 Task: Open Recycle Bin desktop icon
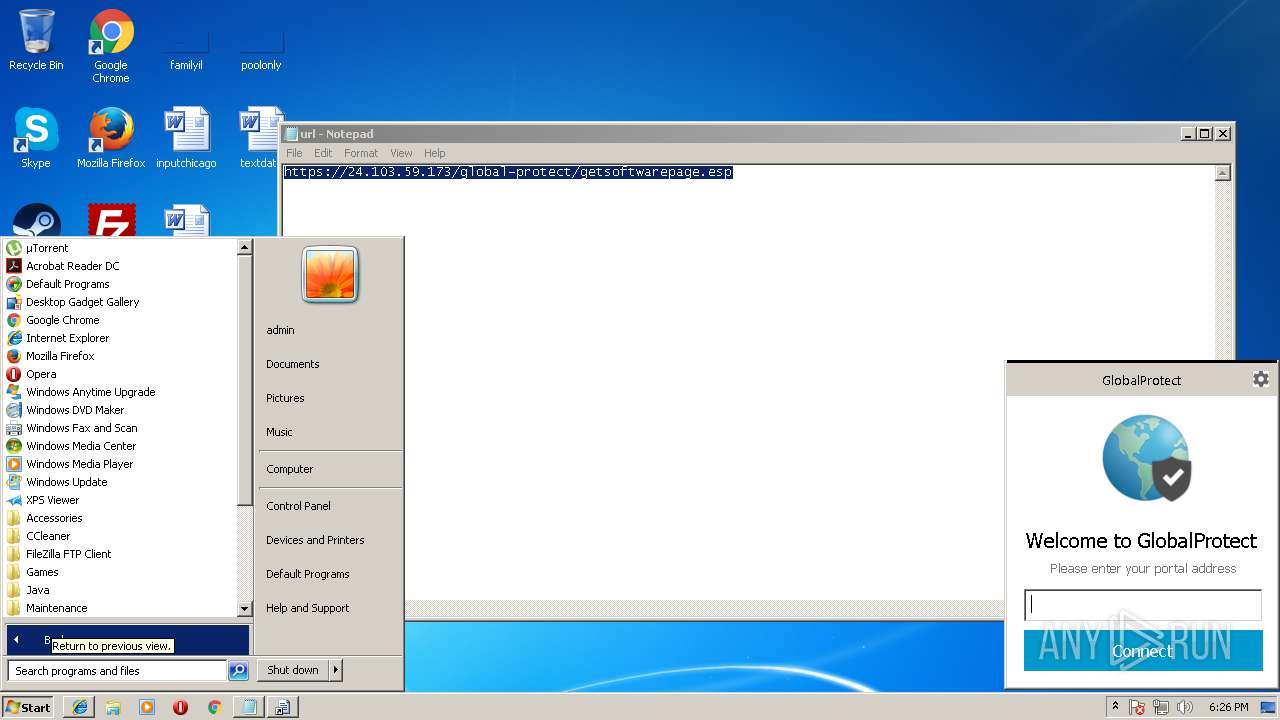tap(36, 40)
